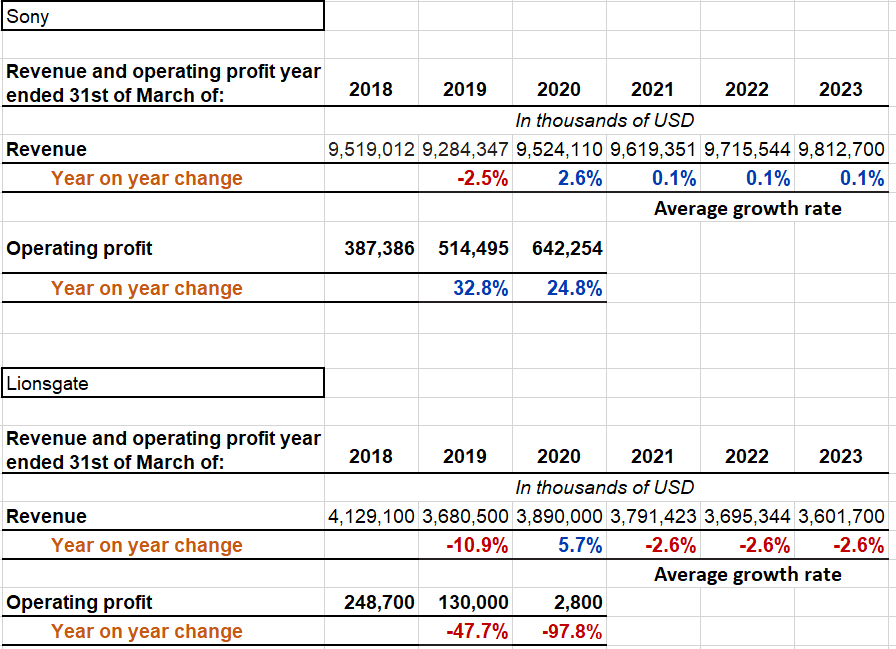Select Sony operating profit 387,386
896x649 pixels.
[379, 248]
